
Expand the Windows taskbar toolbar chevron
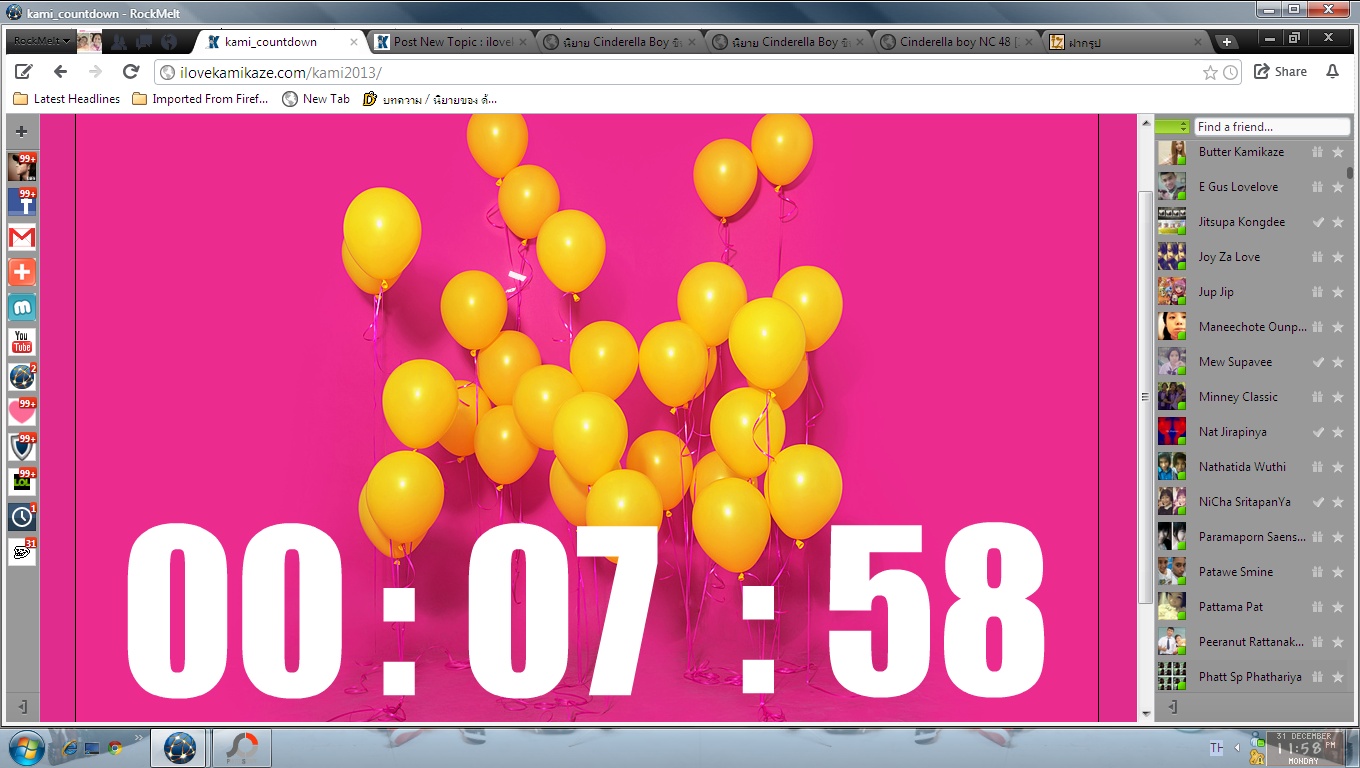[x=138, y=738]
